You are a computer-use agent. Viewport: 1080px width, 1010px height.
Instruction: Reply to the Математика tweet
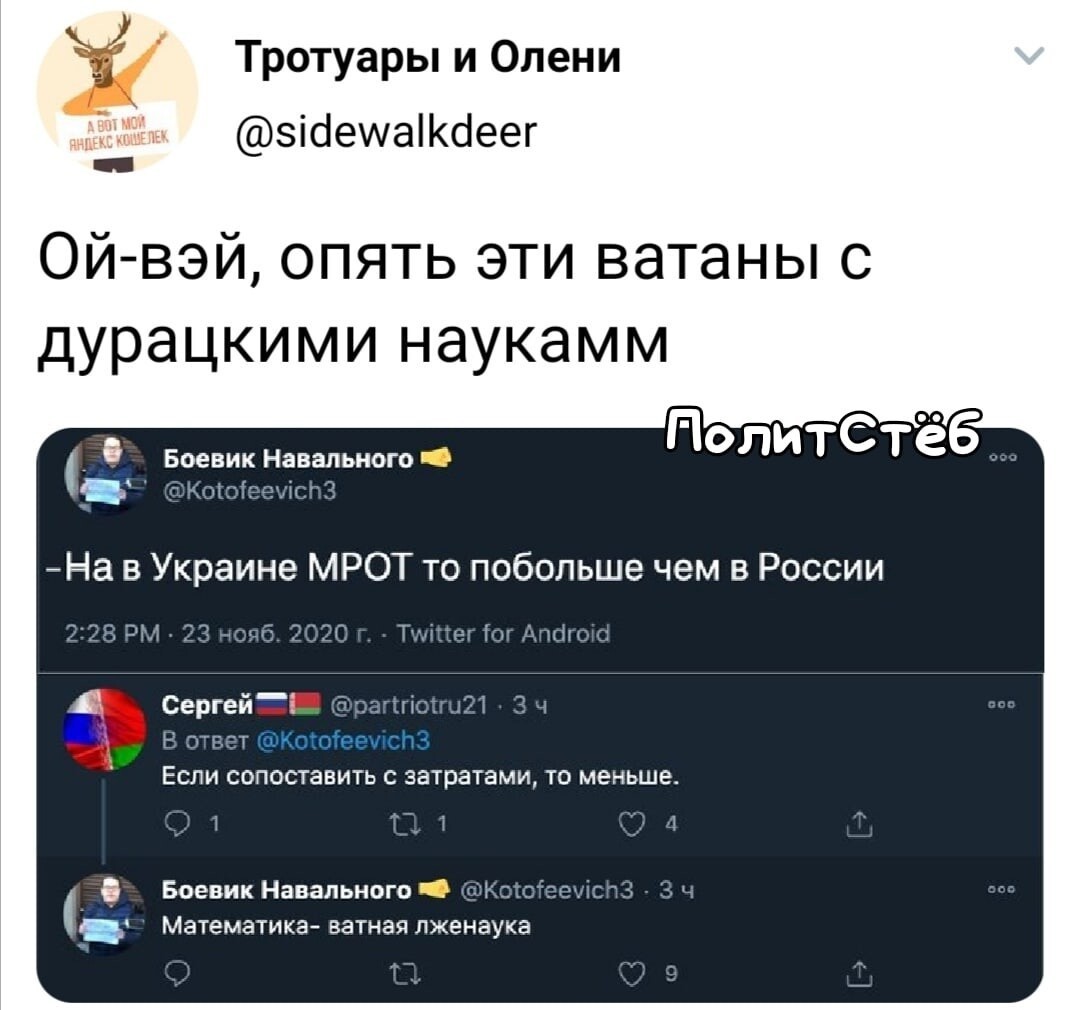point(178,974)
